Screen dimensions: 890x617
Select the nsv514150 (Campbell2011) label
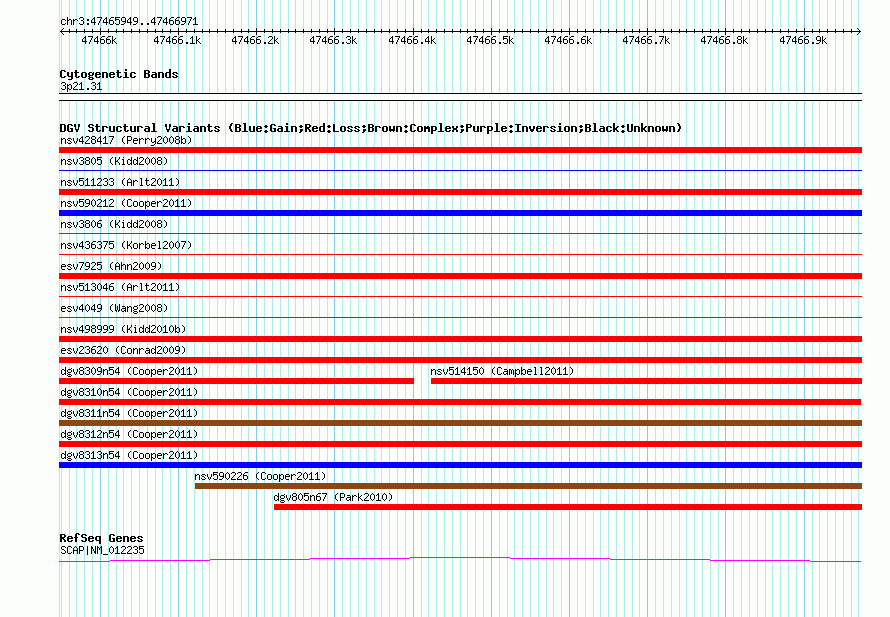(x=502, y=371)
